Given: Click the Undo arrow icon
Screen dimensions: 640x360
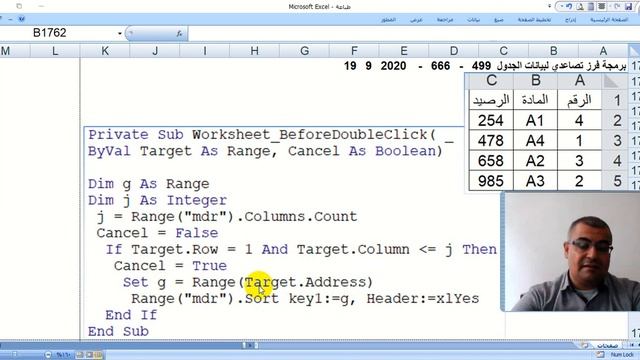Looking at the screenshot, I should point(569,7).
